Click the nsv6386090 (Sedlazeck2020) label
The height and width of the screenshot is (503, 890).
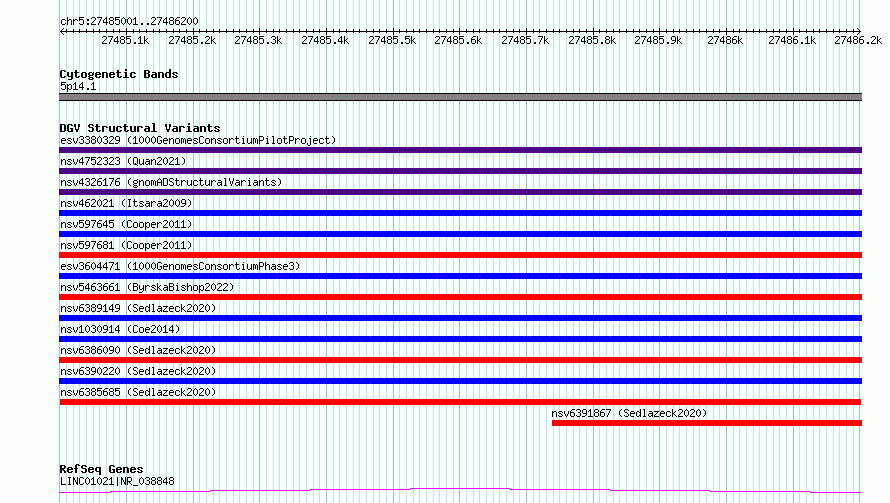pyautogui.click(x=138, y=350)
